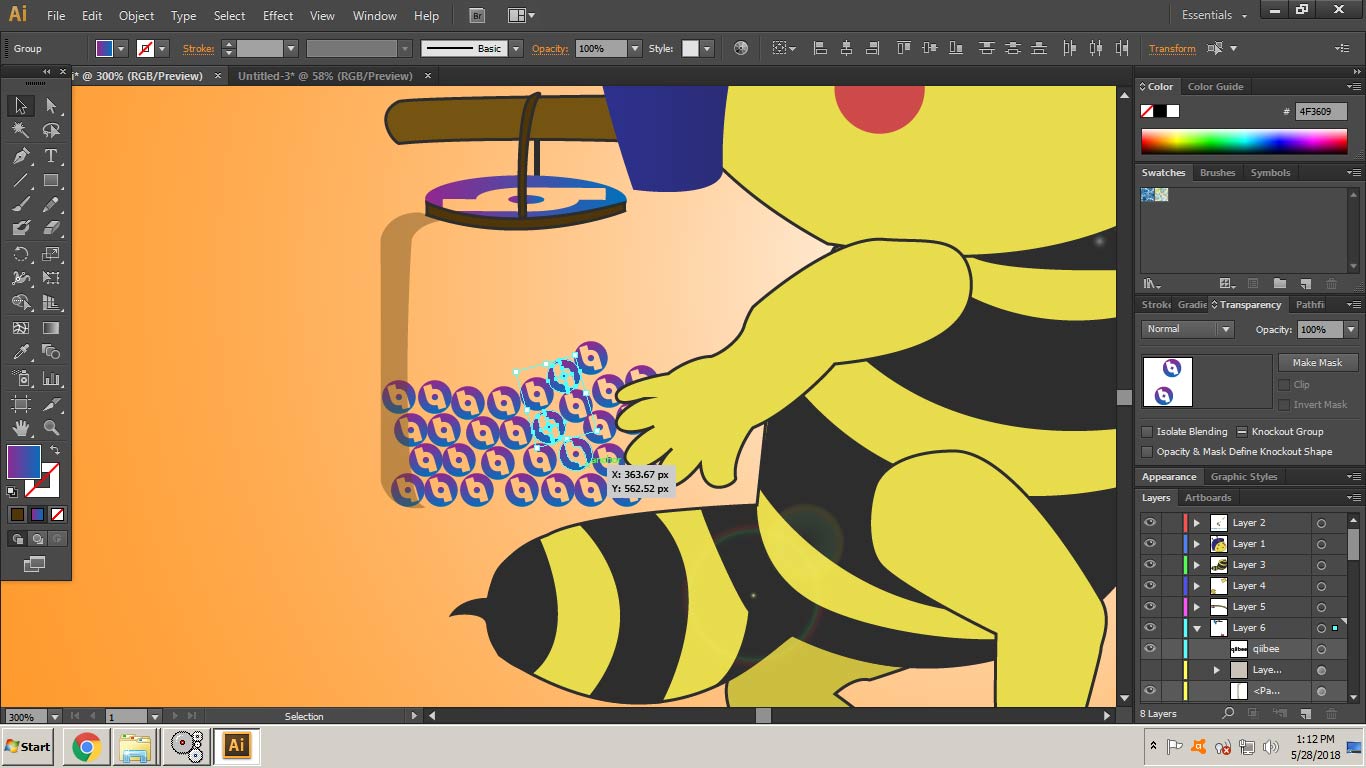Image resolution: width=1366 pixels, height=768 pixels.
Task: Switch to the Untitled-3 document tab
Action: point(325,76)
